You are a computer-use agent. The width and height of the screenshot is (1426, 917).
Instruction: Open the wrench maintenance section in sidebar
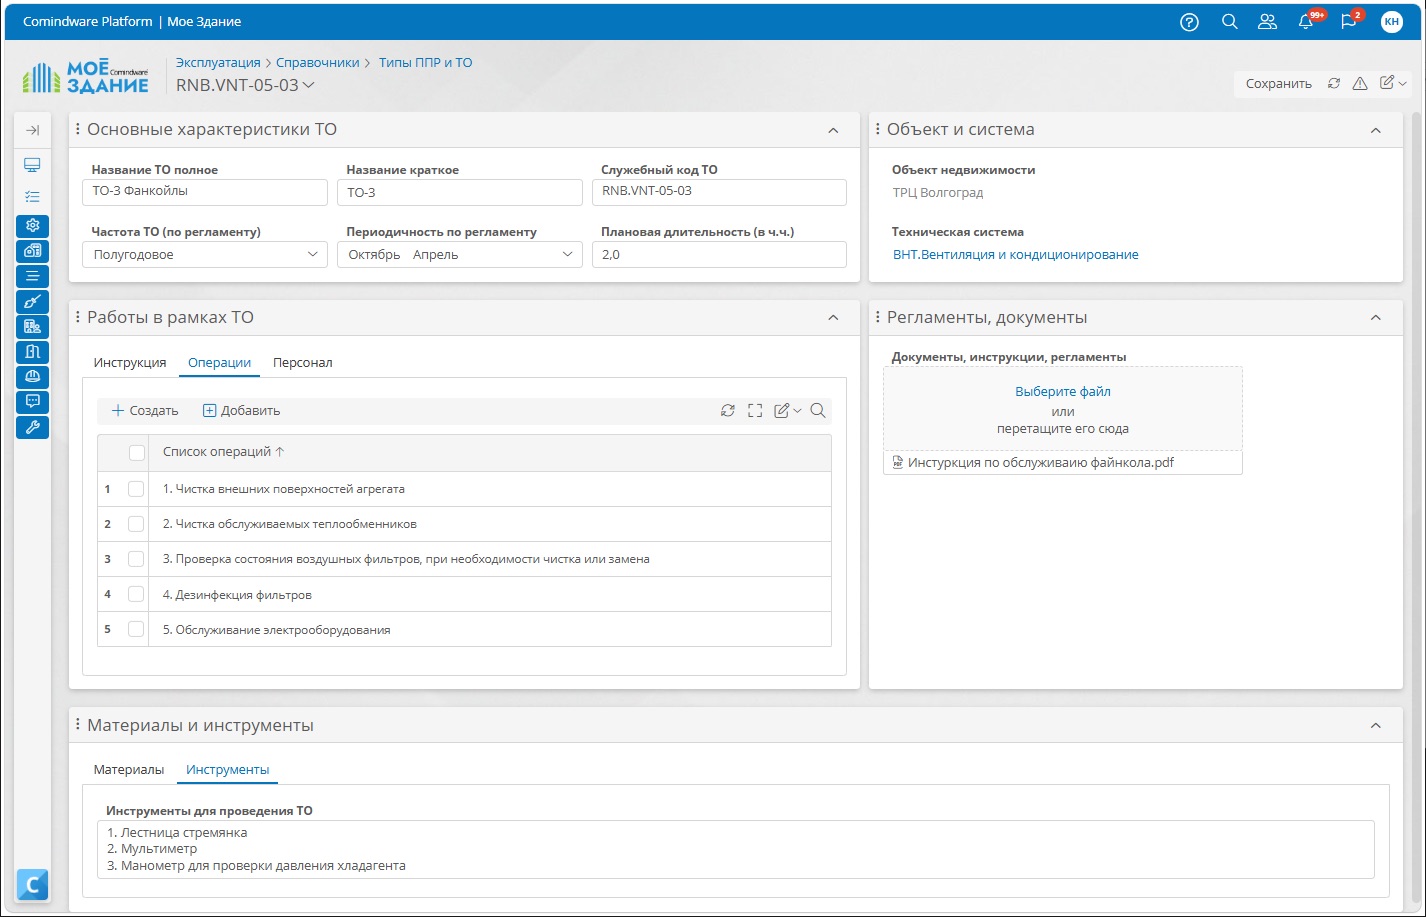coord(32,427)
